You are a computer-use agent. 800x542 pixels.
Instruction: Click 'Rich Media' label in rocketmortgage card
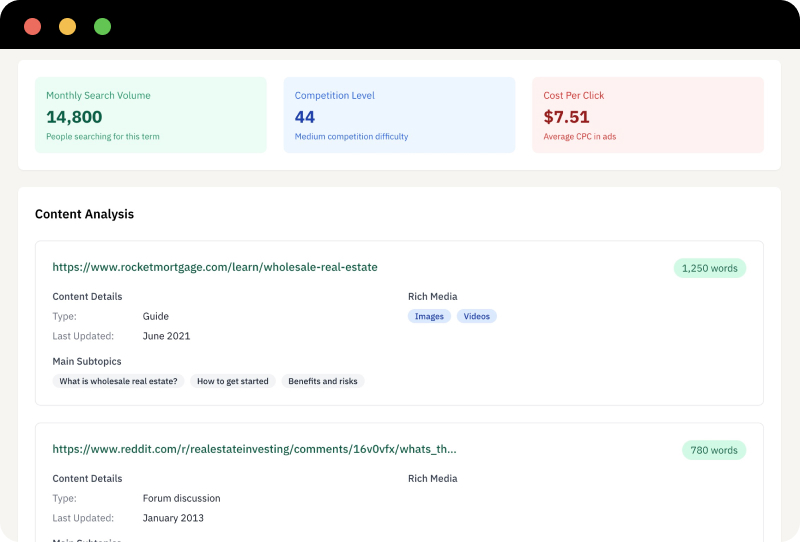(433, 297)
